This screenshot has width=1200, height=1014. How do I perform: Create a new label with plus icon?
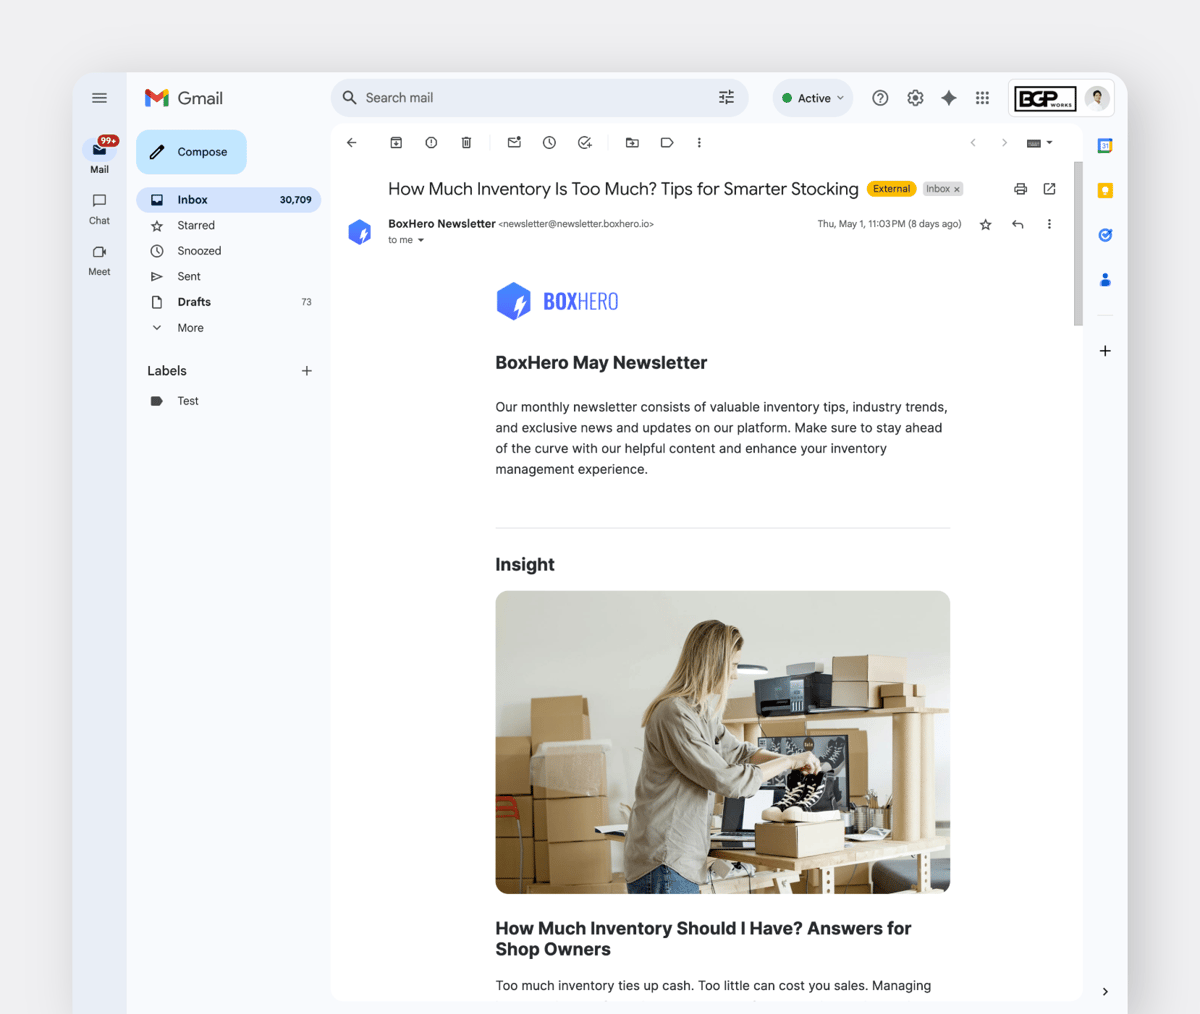[x=307, y=371]
